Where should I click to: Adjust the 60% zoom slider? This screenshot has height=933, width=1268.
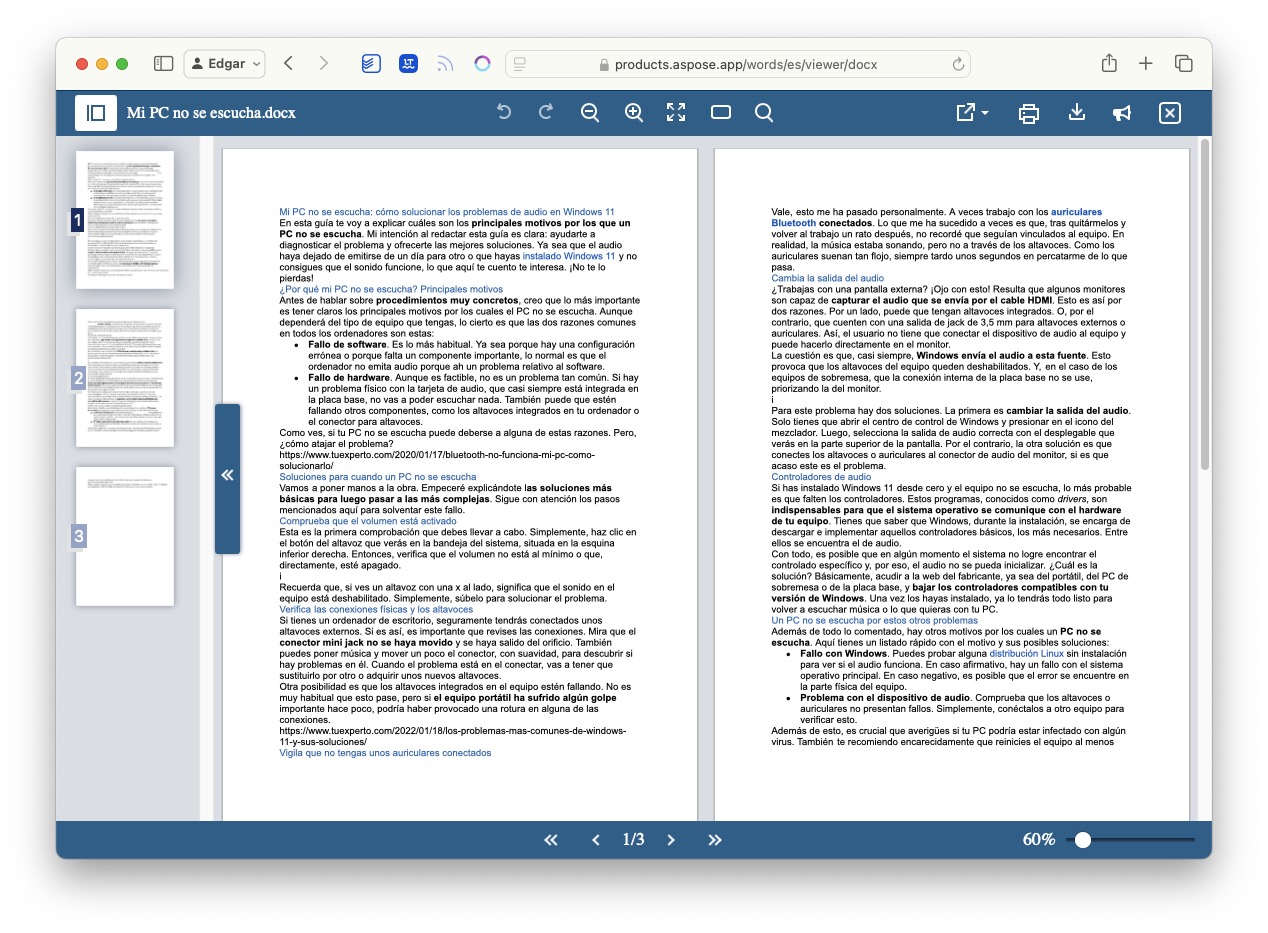[x=1083, y=840]
